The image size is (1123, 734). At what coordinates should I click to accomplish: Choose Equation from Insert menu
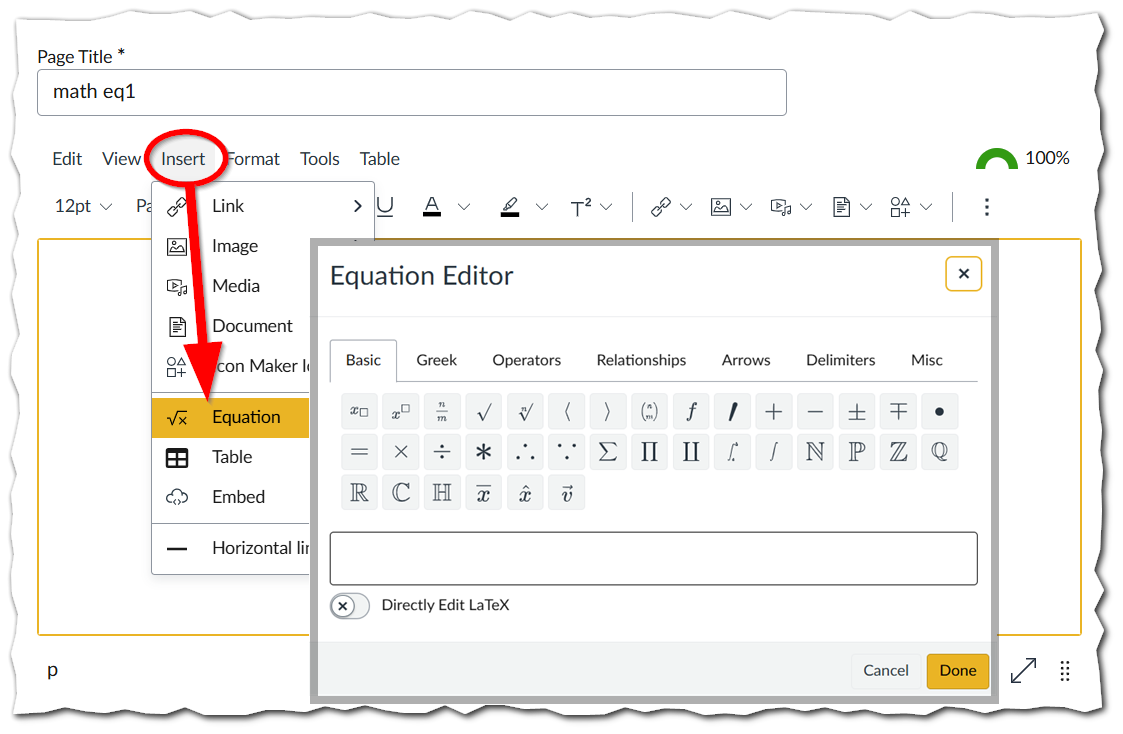click(231, 417)
